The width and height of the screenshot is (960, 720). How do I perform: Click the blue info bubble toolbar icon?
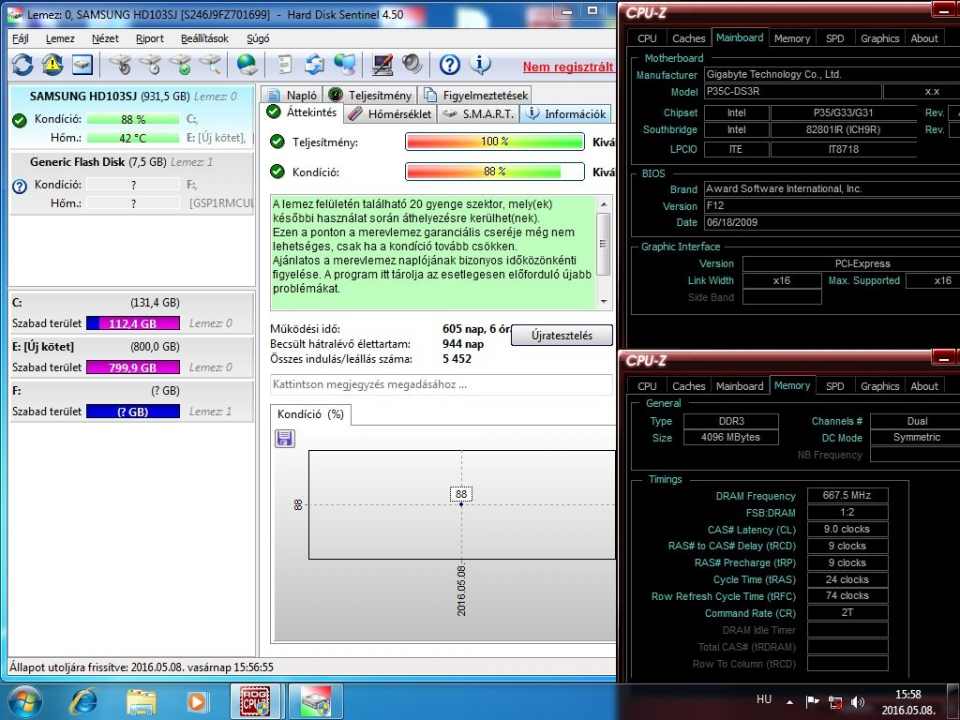pos(481,64)
